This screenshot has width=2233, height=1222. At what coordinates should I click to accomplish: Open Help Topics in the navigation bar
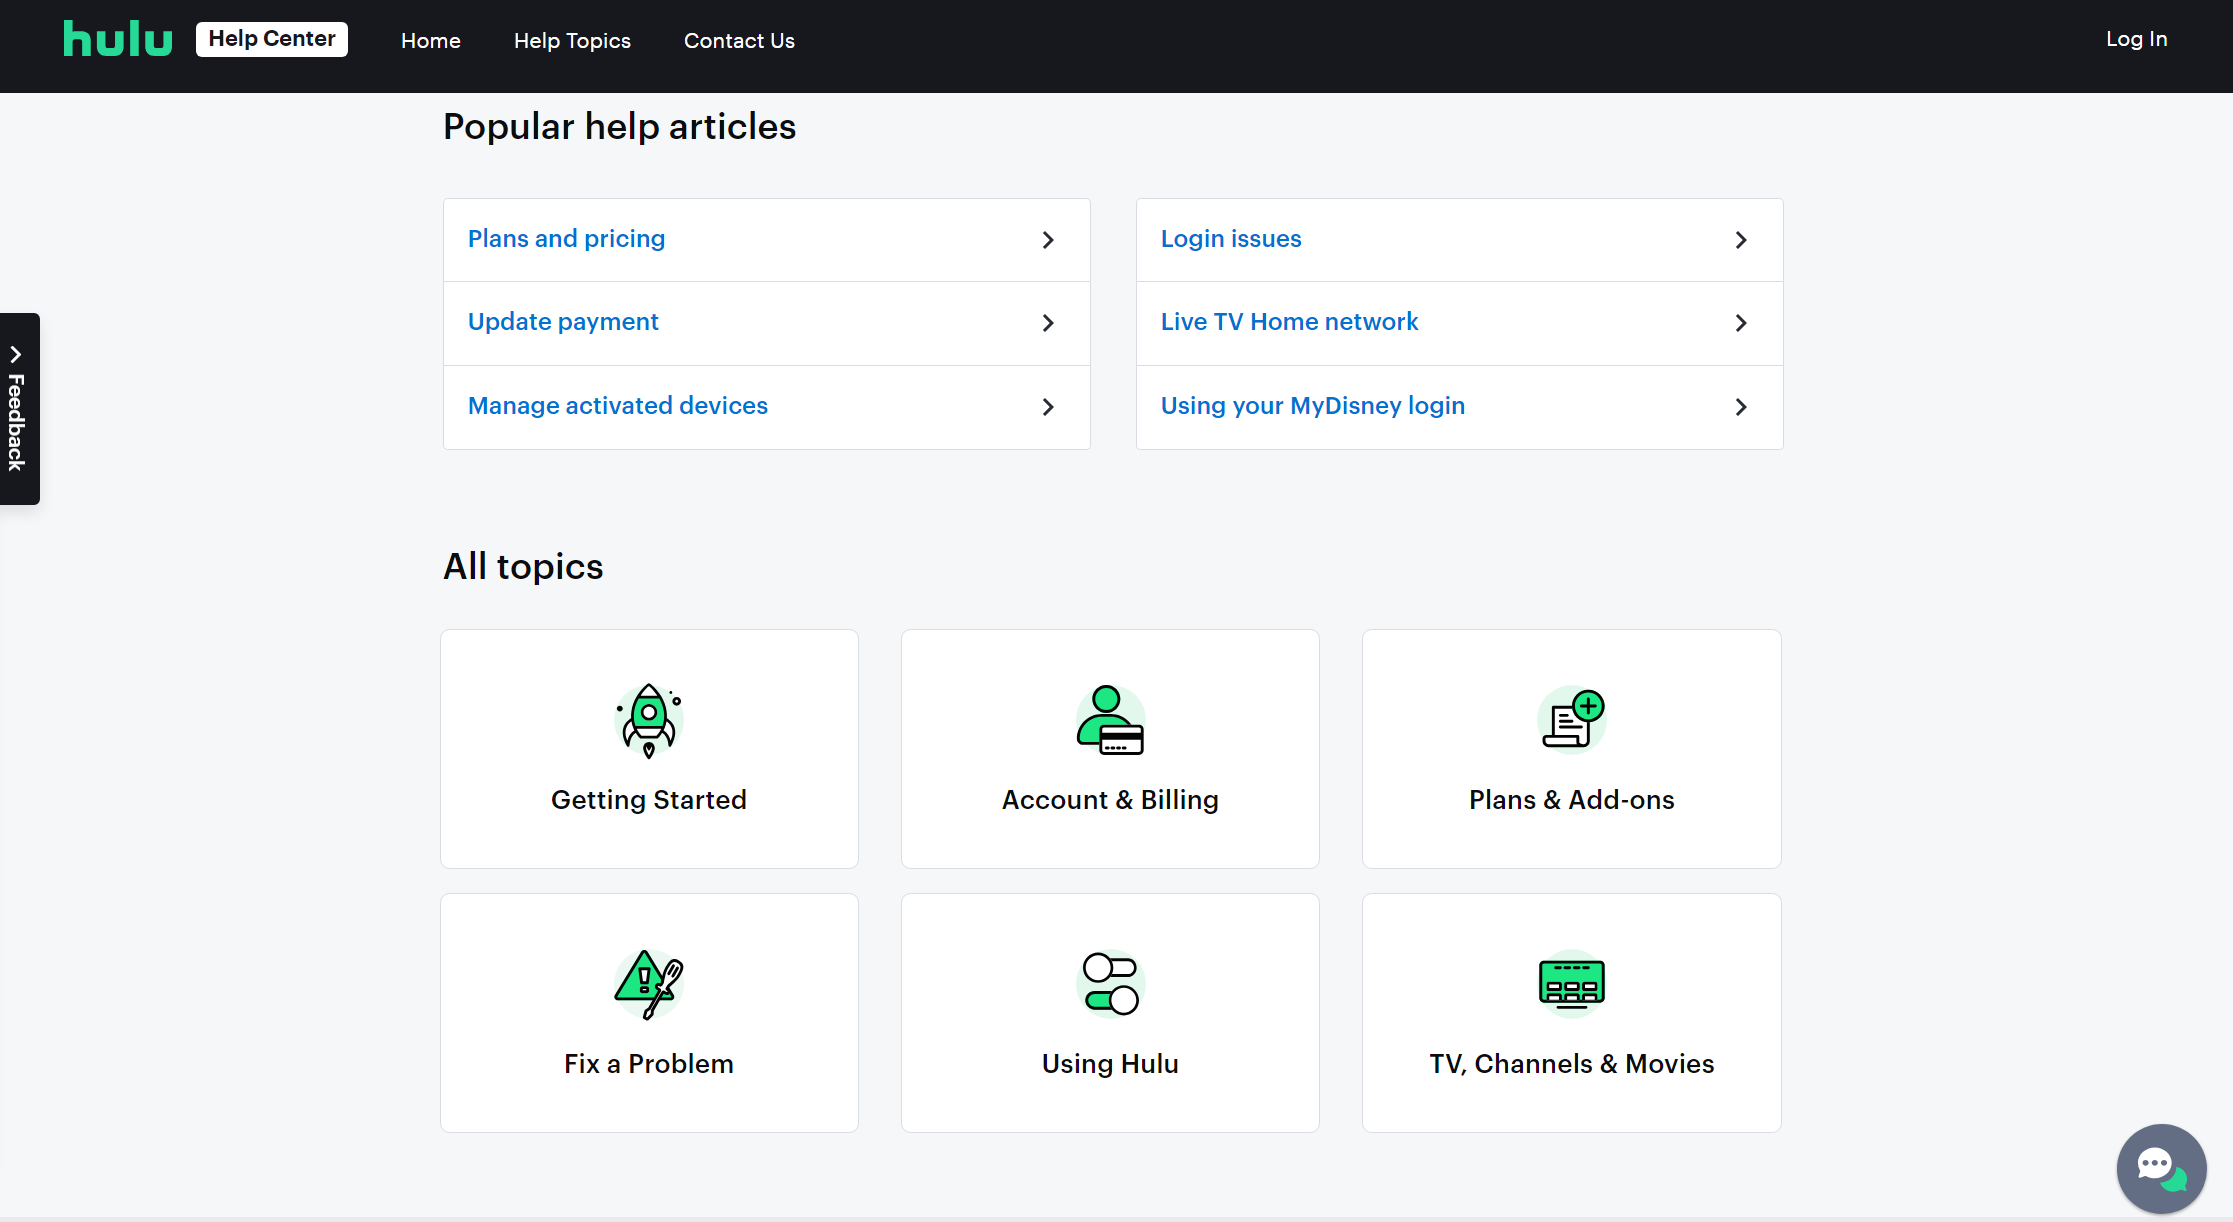(572, 41)
